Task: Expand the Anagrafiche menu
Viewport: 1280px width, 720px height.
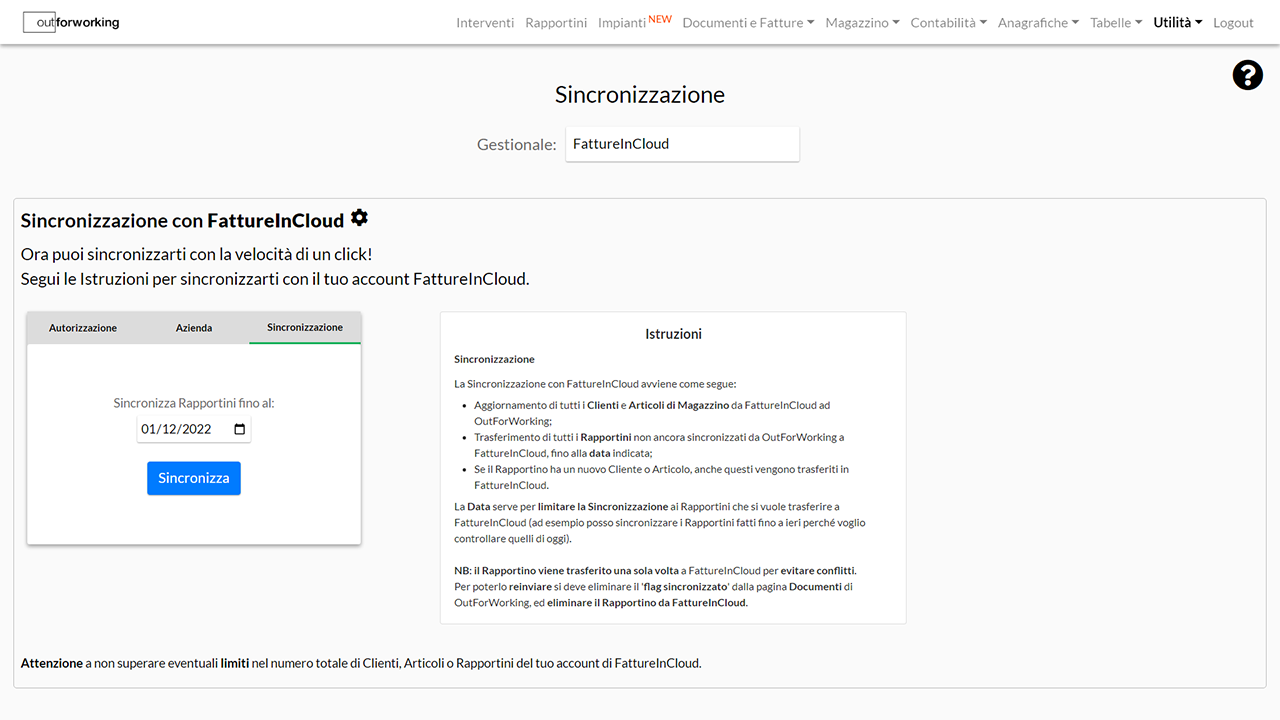Action: (x=1038, y=22)
